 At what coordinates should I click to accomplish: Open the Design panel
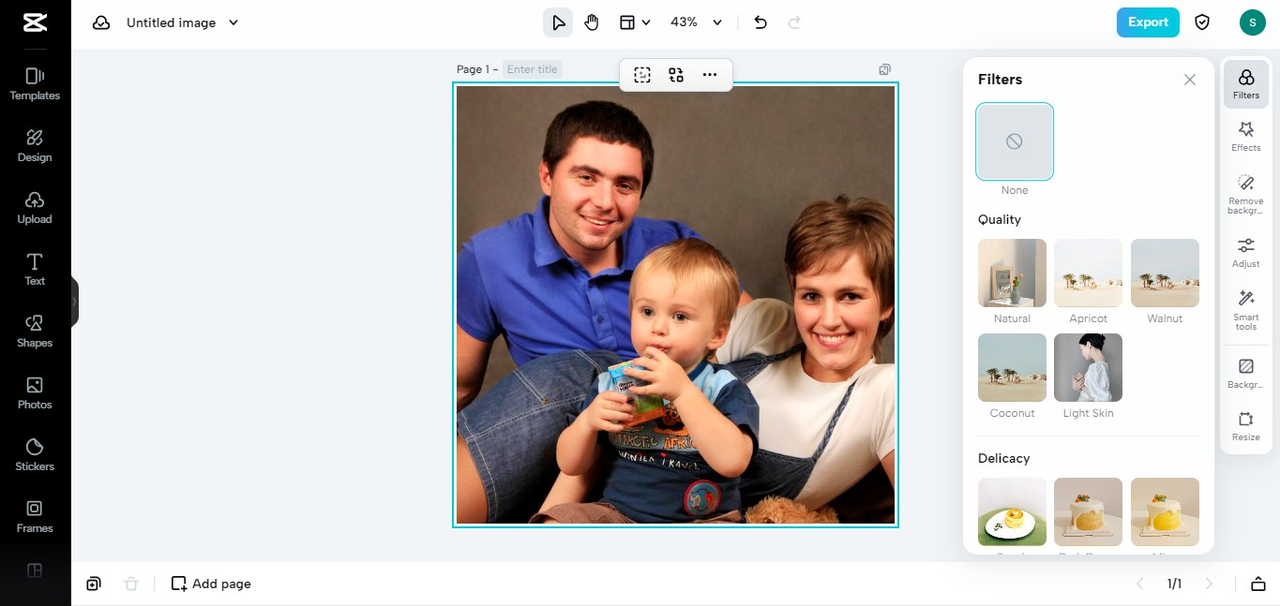[35, 146]
